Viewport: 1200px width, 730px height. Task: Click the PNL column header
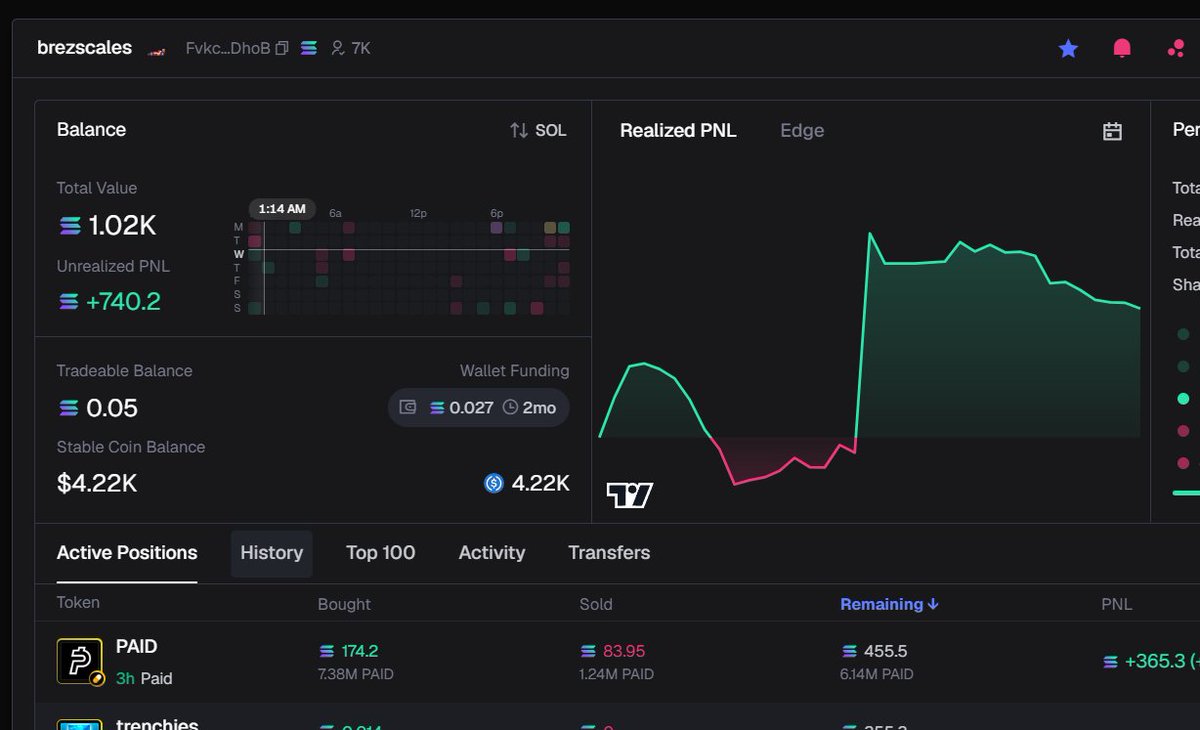pyautogui.click(x=1116, y=604)
